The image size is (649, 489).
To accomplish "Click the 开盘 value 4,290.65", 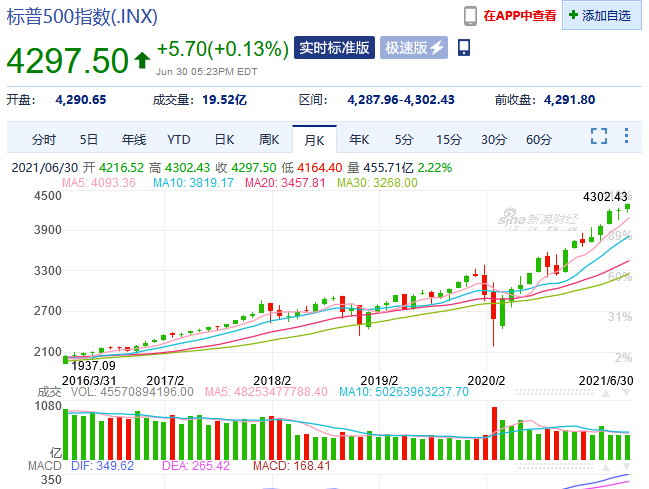I will point(81,100).
